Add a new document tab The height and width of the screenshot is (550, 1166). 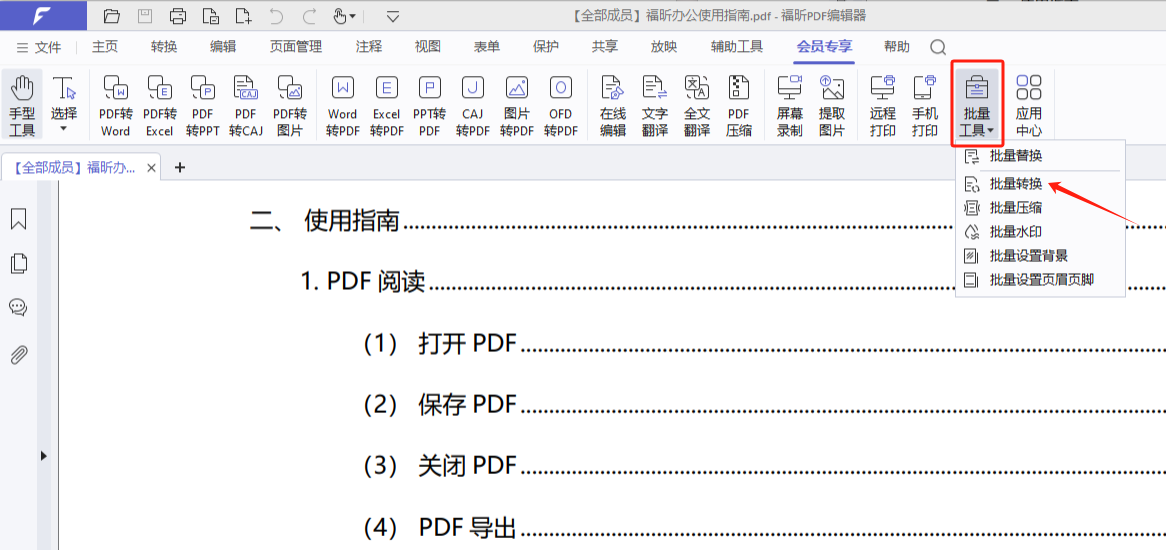click(x=180, y=167)
